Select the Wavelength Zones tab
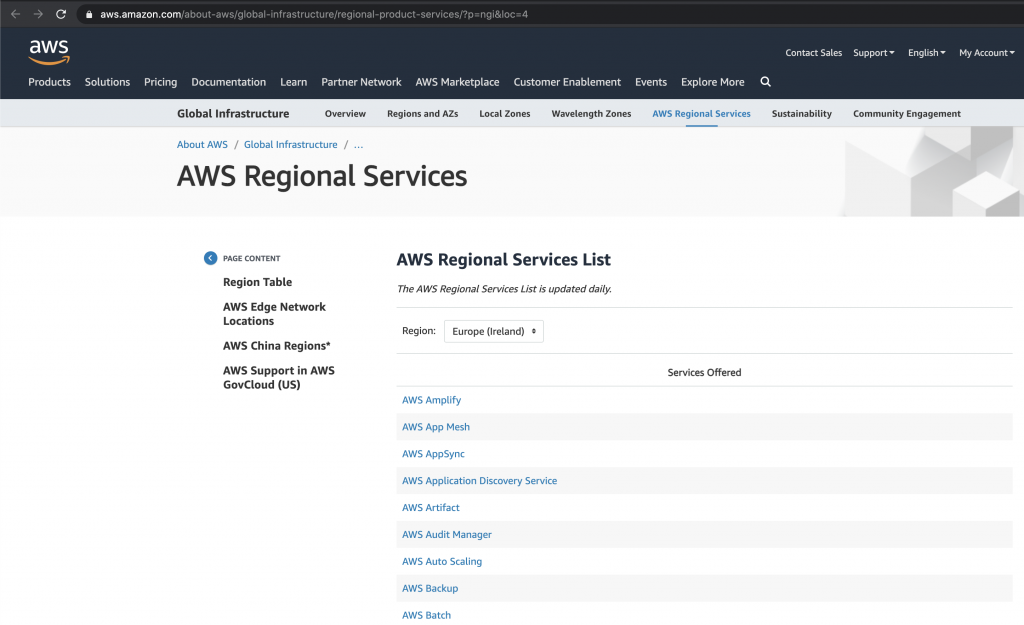Screen dimensions: 1024x625 point(590,113)
